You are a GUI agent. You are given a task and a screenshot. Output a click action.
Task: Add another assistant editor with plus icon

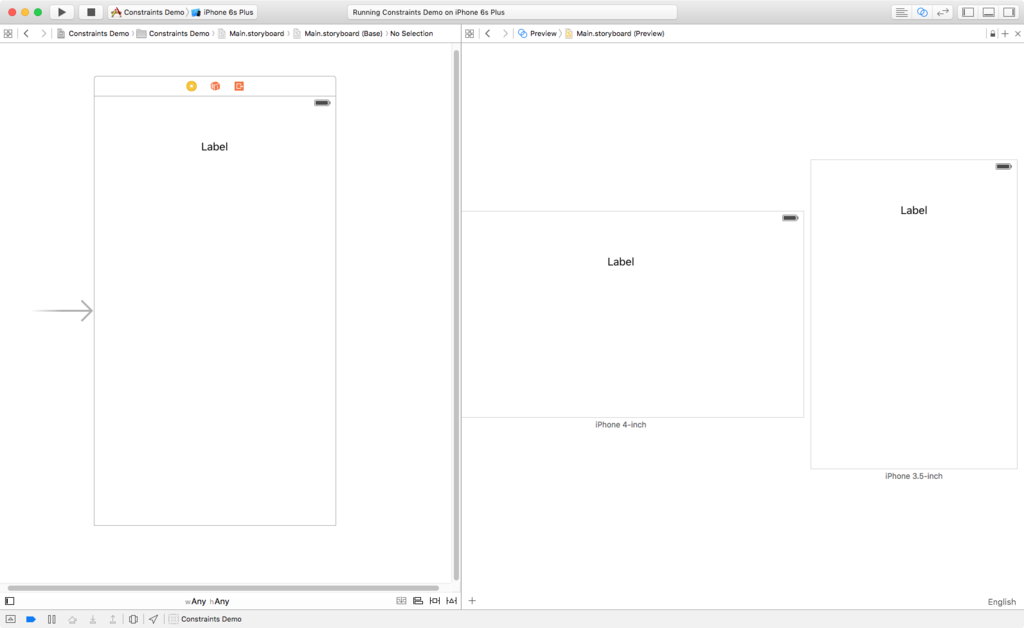tap(1005, 33)
